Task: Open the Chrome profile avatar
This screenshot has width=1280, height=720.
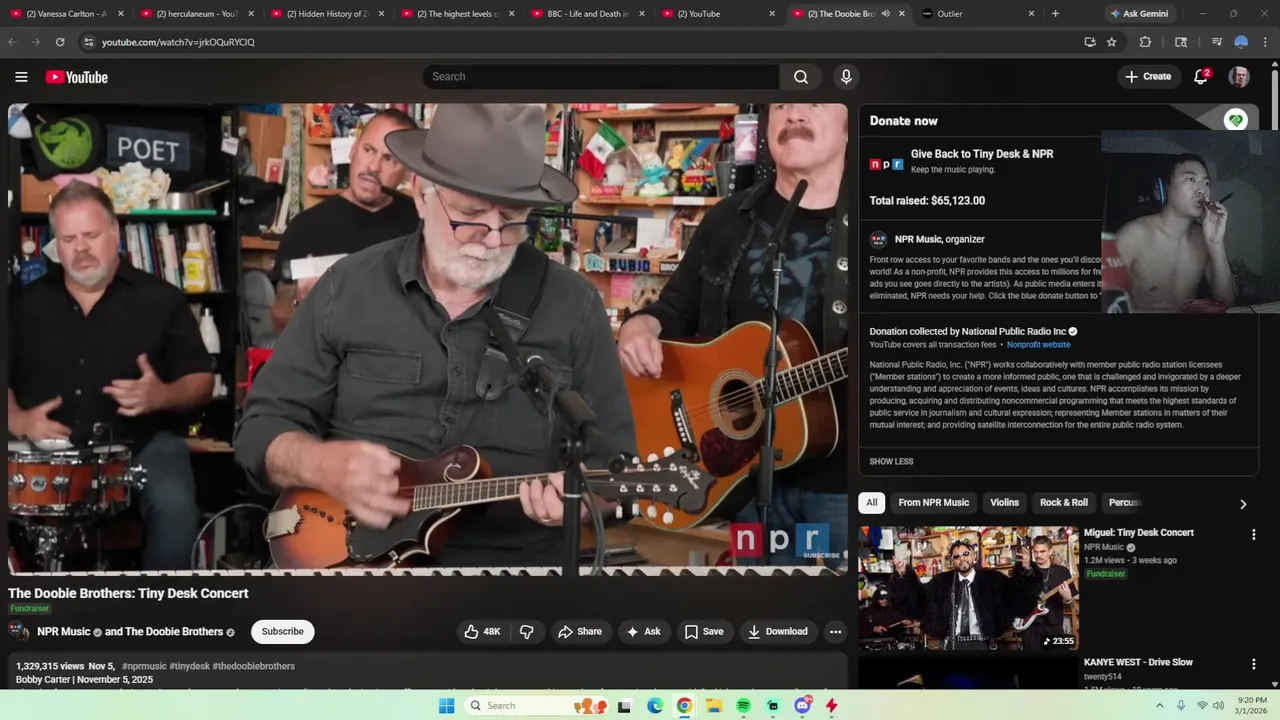Action: click(x=1241, y=42)
